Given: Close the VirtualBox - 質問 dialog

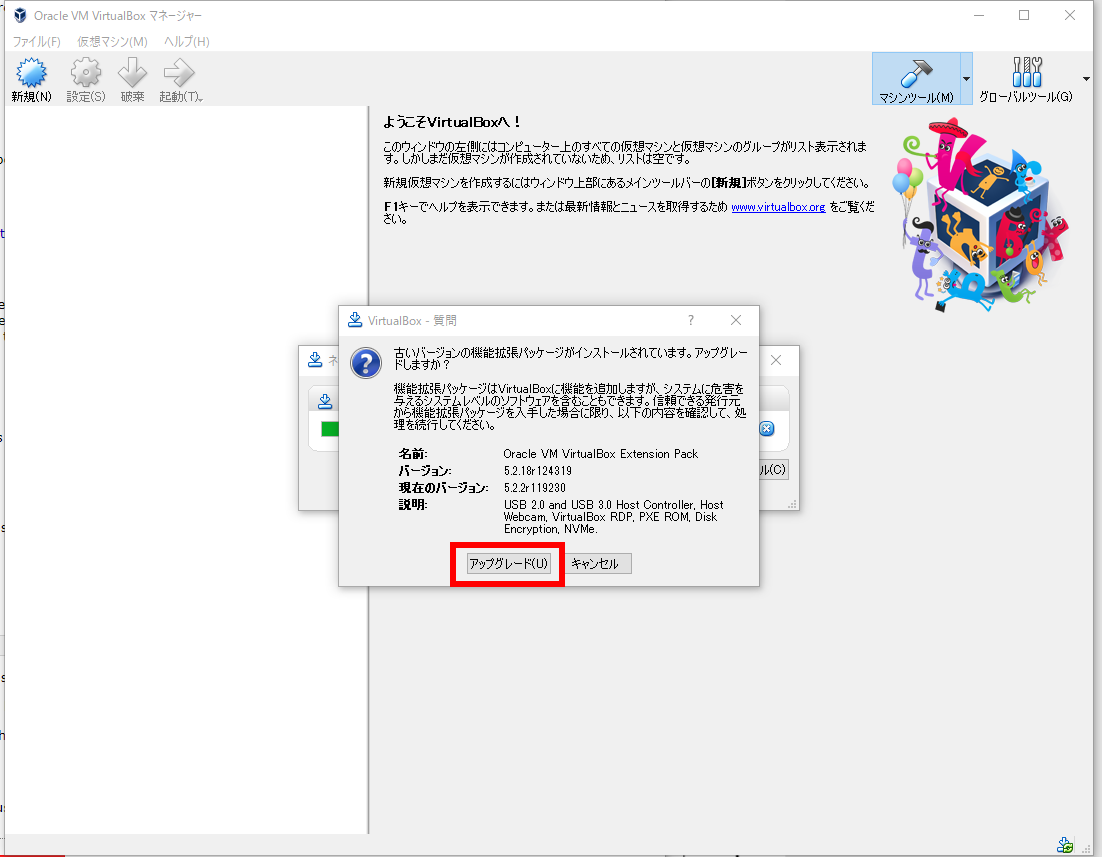Looking at the screenshot, I should tap(736, 321).
